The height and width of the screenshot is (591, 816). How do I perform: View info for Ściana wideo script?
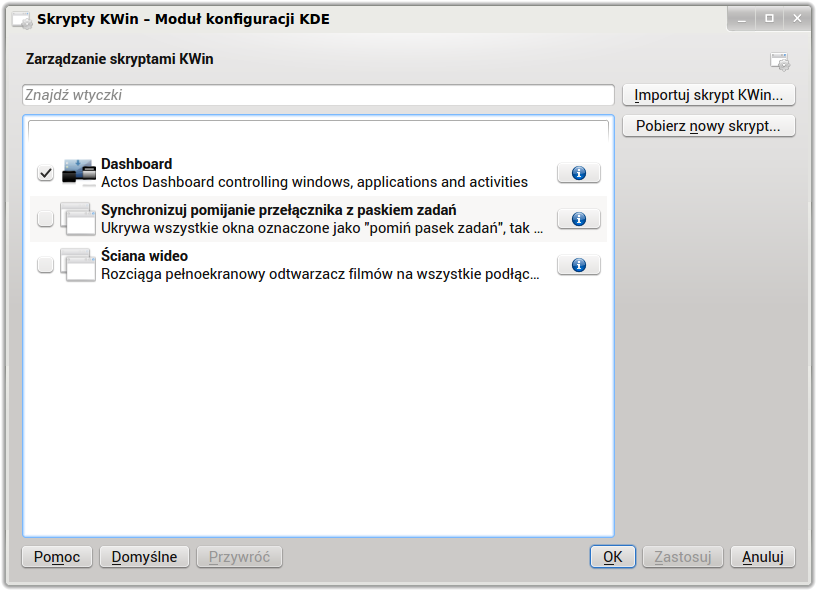579,265
